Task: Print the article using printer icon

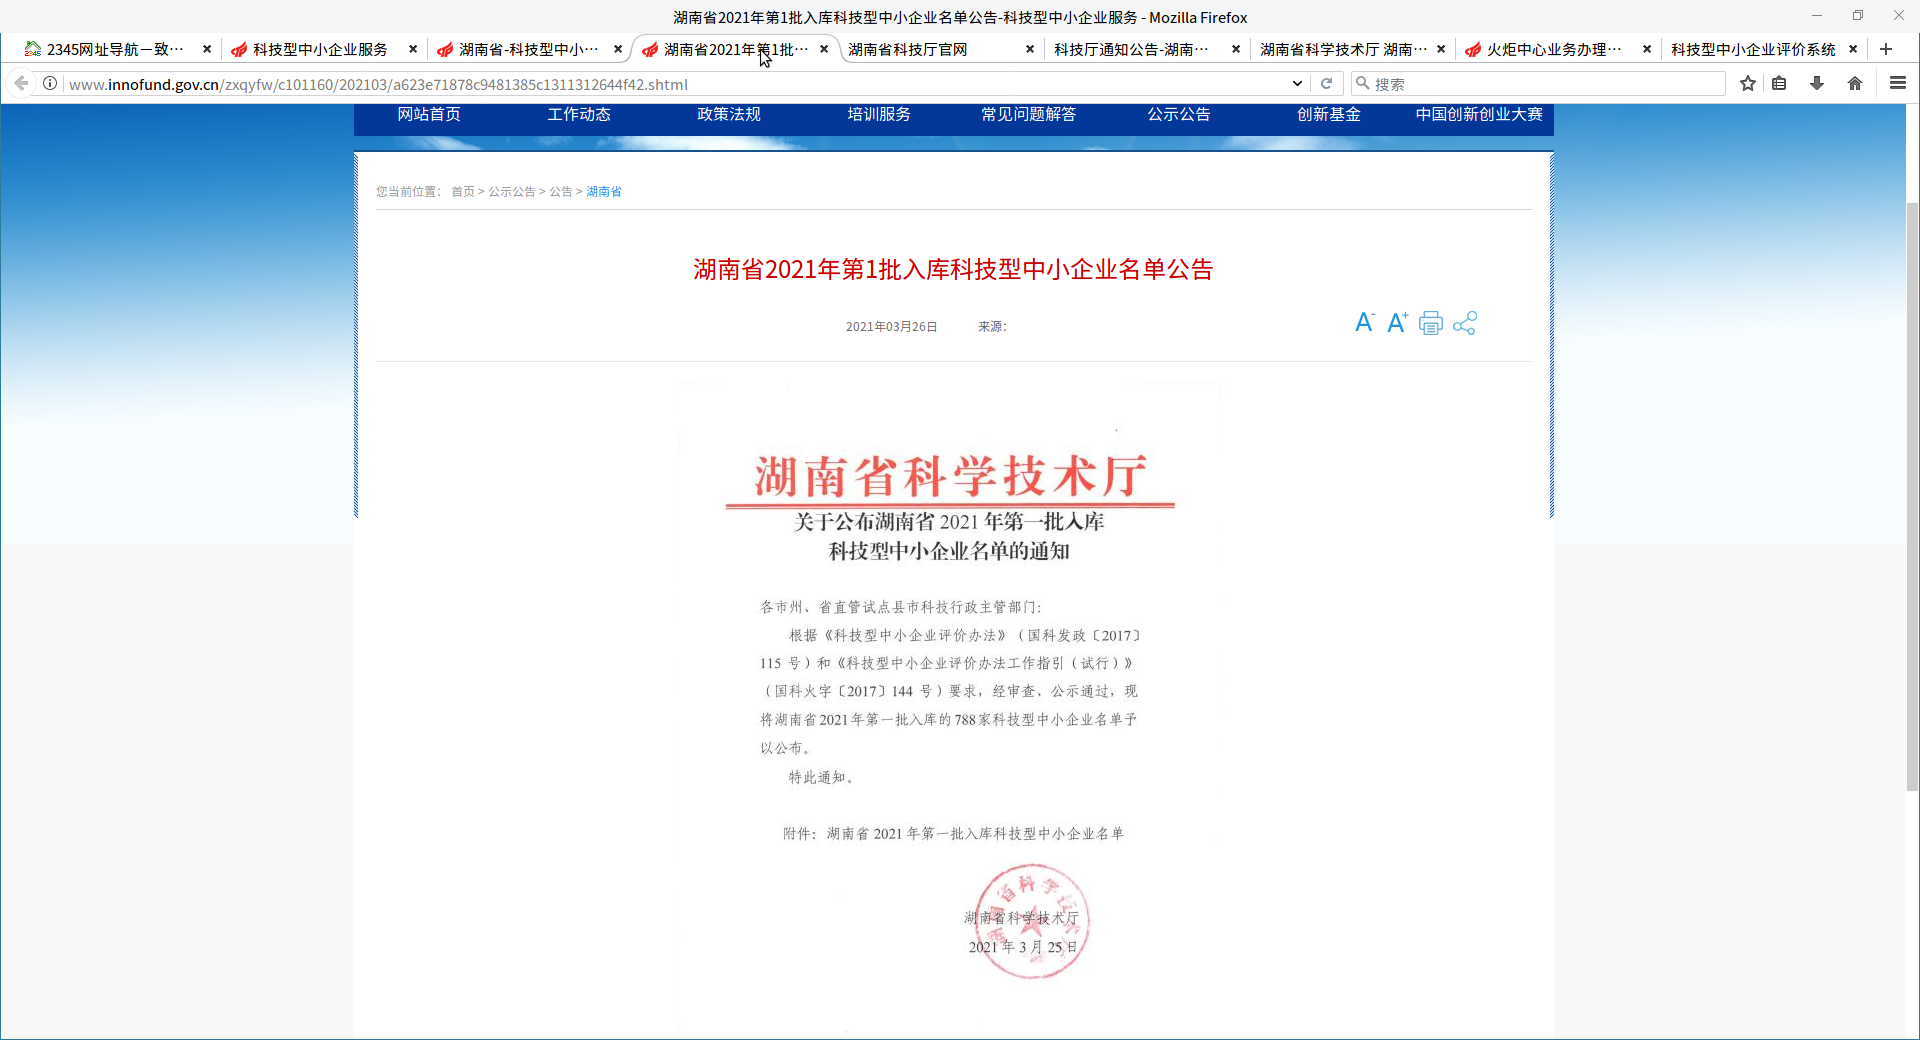Action: click(x=1431, y=323)
